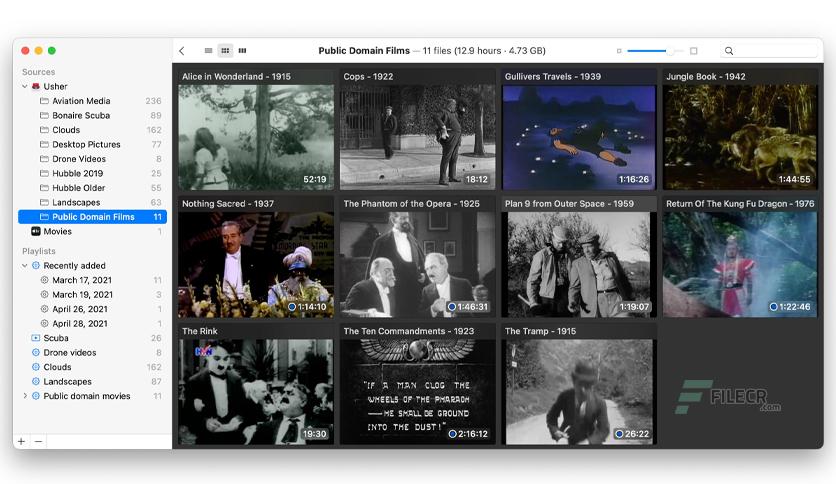Open The Rink film thumbnail
This screenshot has height=484, width=836.
pos(256,392)
